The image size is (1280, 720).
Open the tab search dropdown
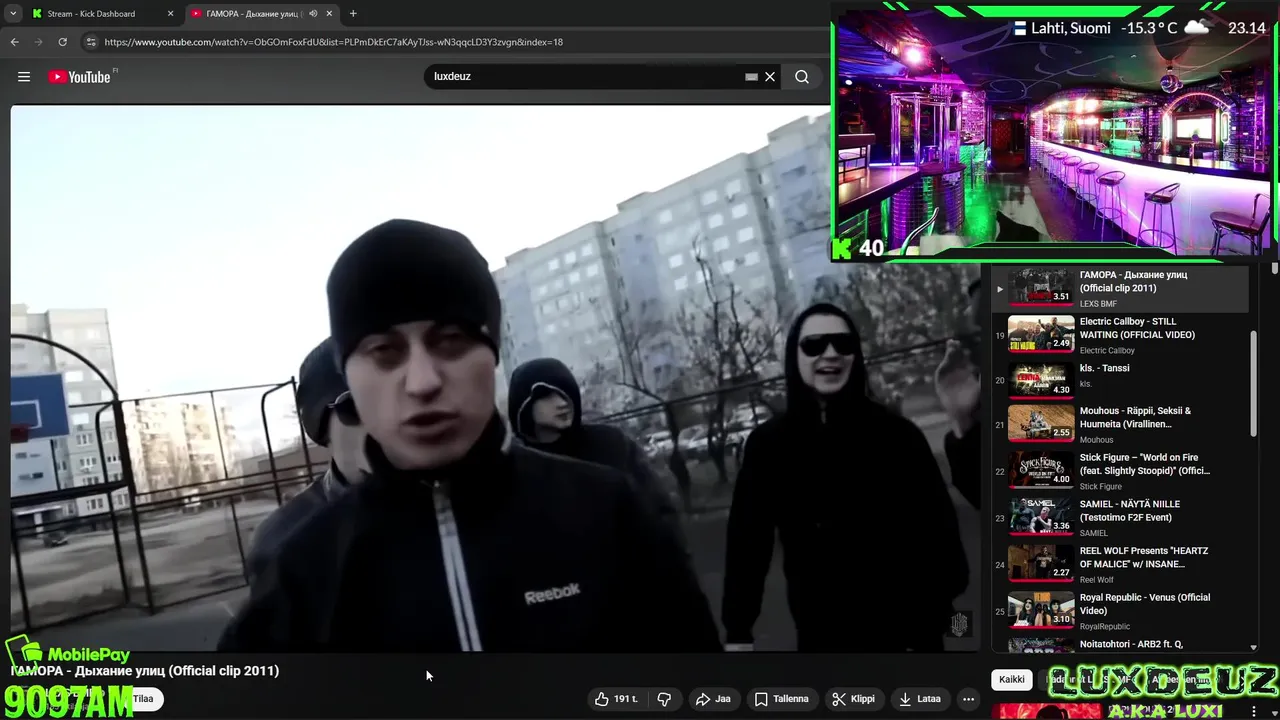(x=13, y=14)
